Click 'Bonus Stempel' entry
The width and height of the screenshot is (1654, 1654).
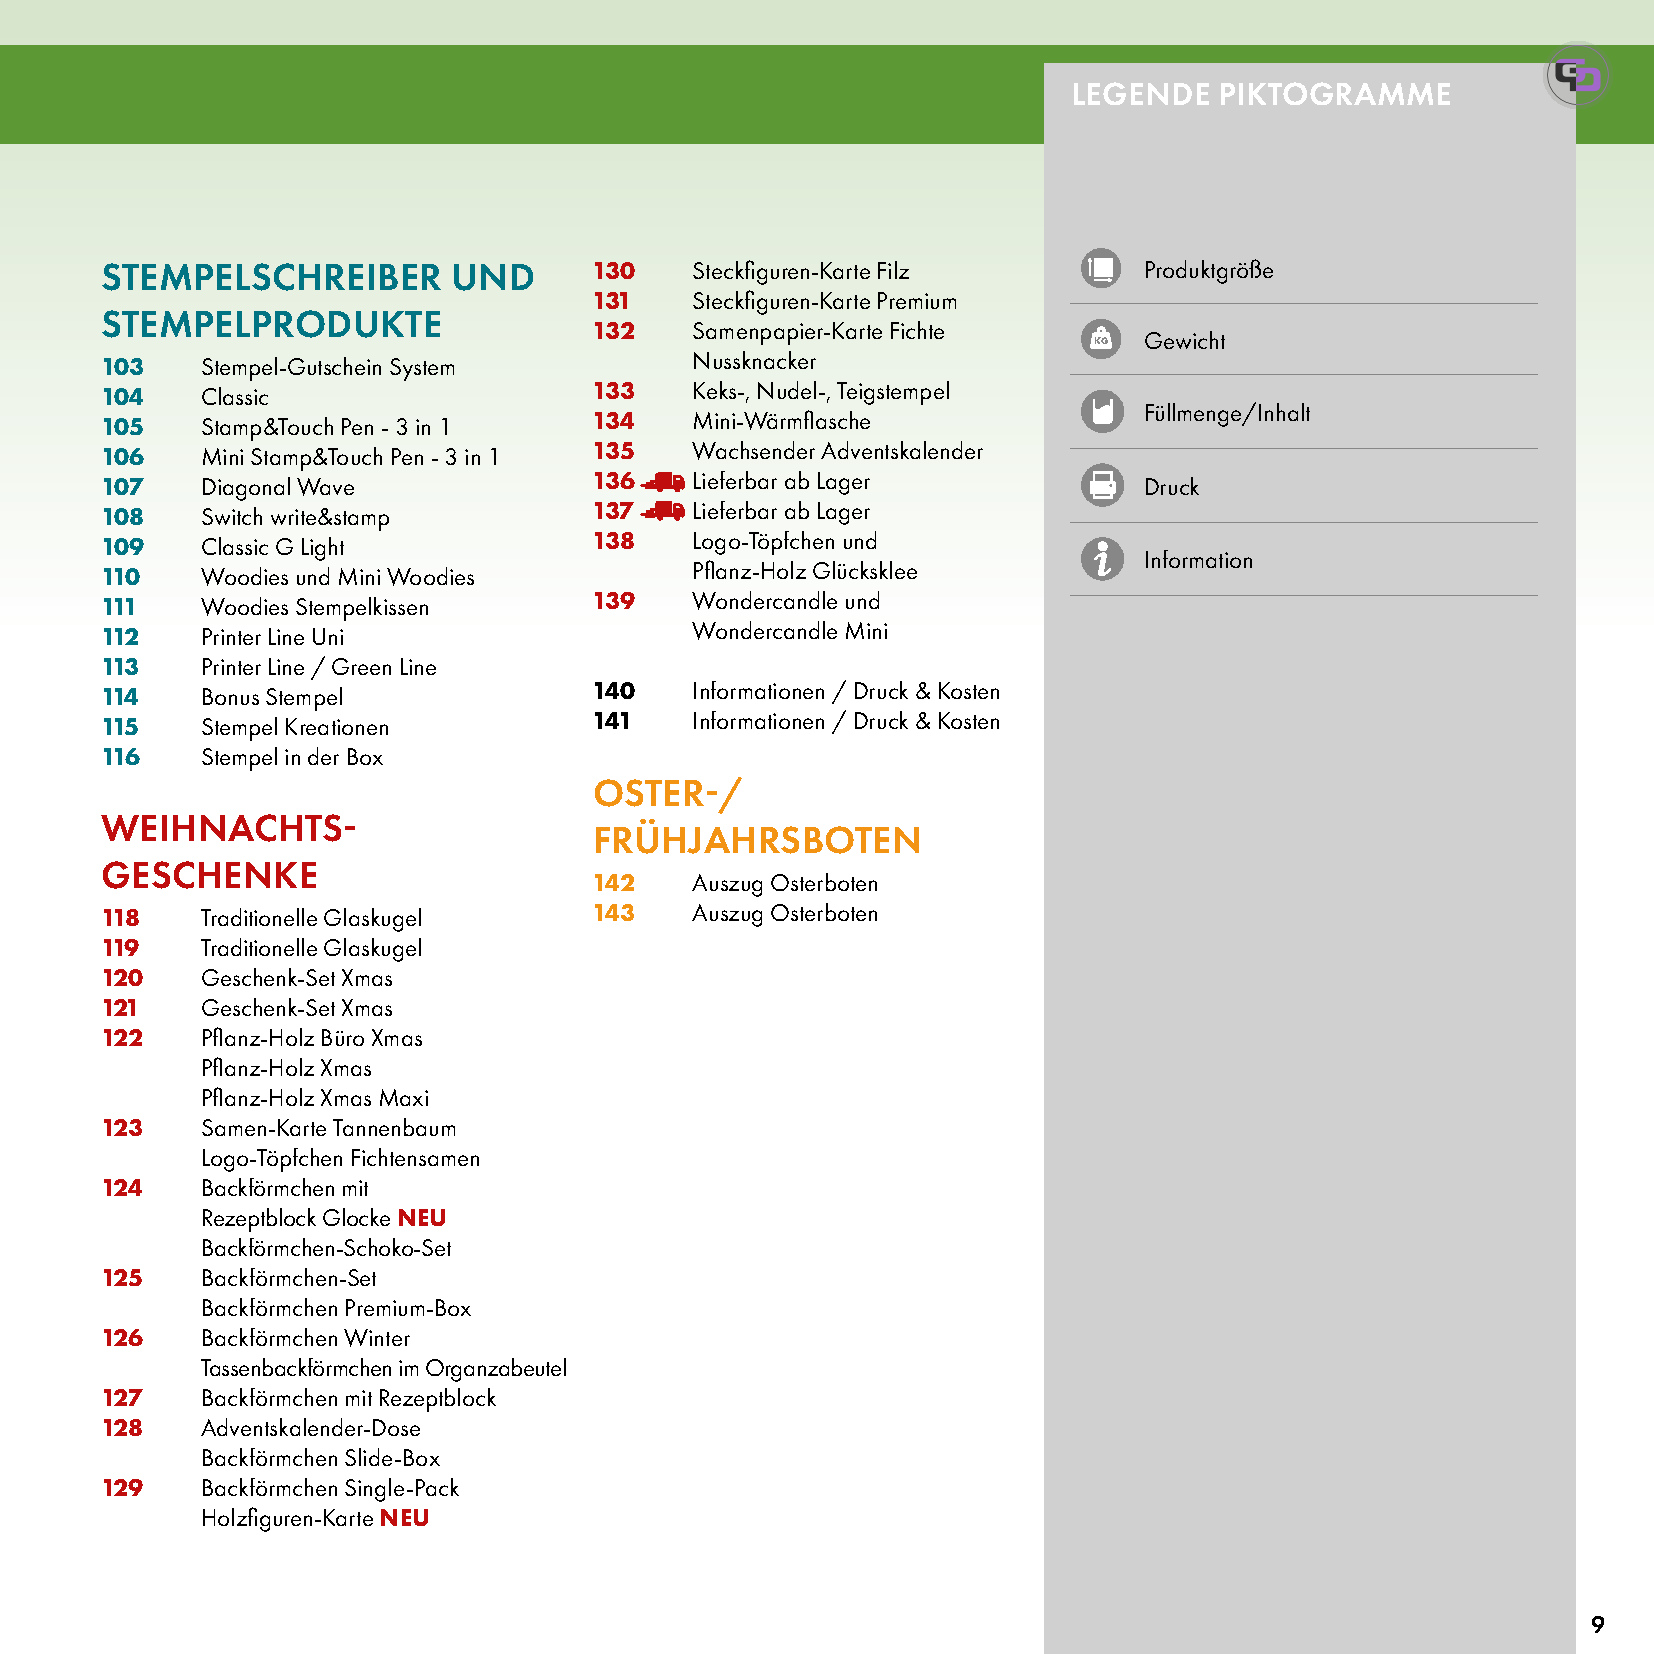[272, 698]
